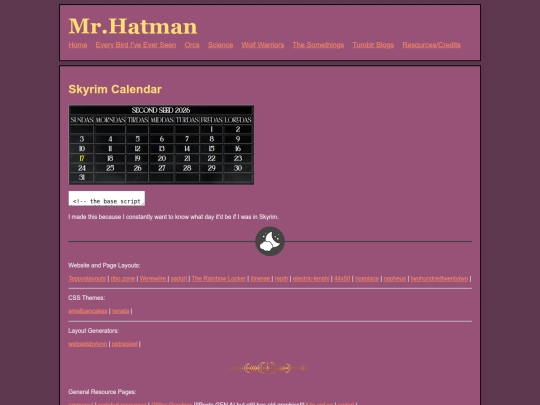Open the Teppyslayouts link
Image resolution: width=540 pixels, height=405 pixels.
[x=87, y=279]
